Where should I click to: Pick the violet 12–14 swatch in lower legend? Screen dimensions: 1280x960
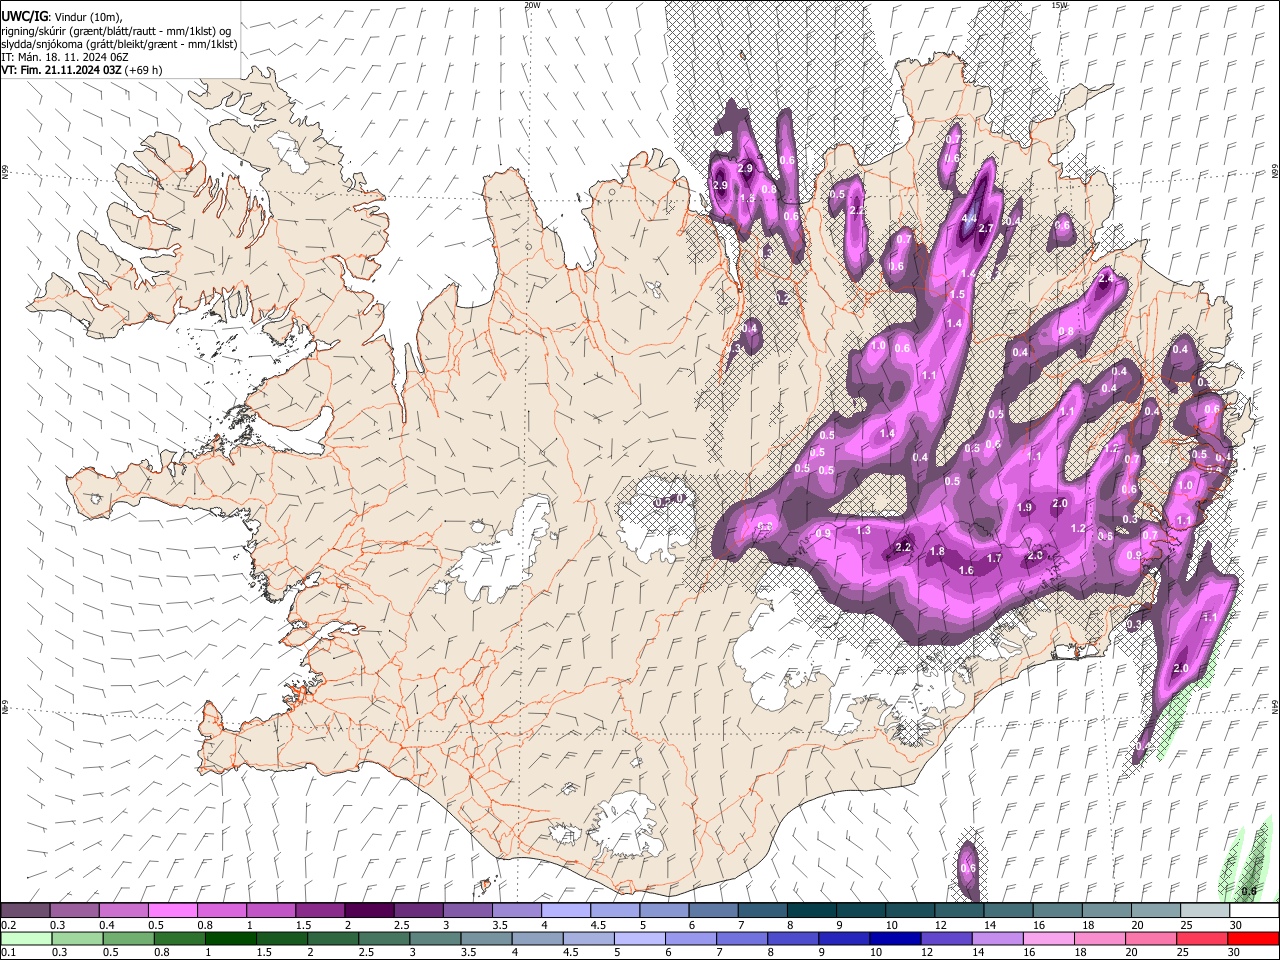[945, 938]
